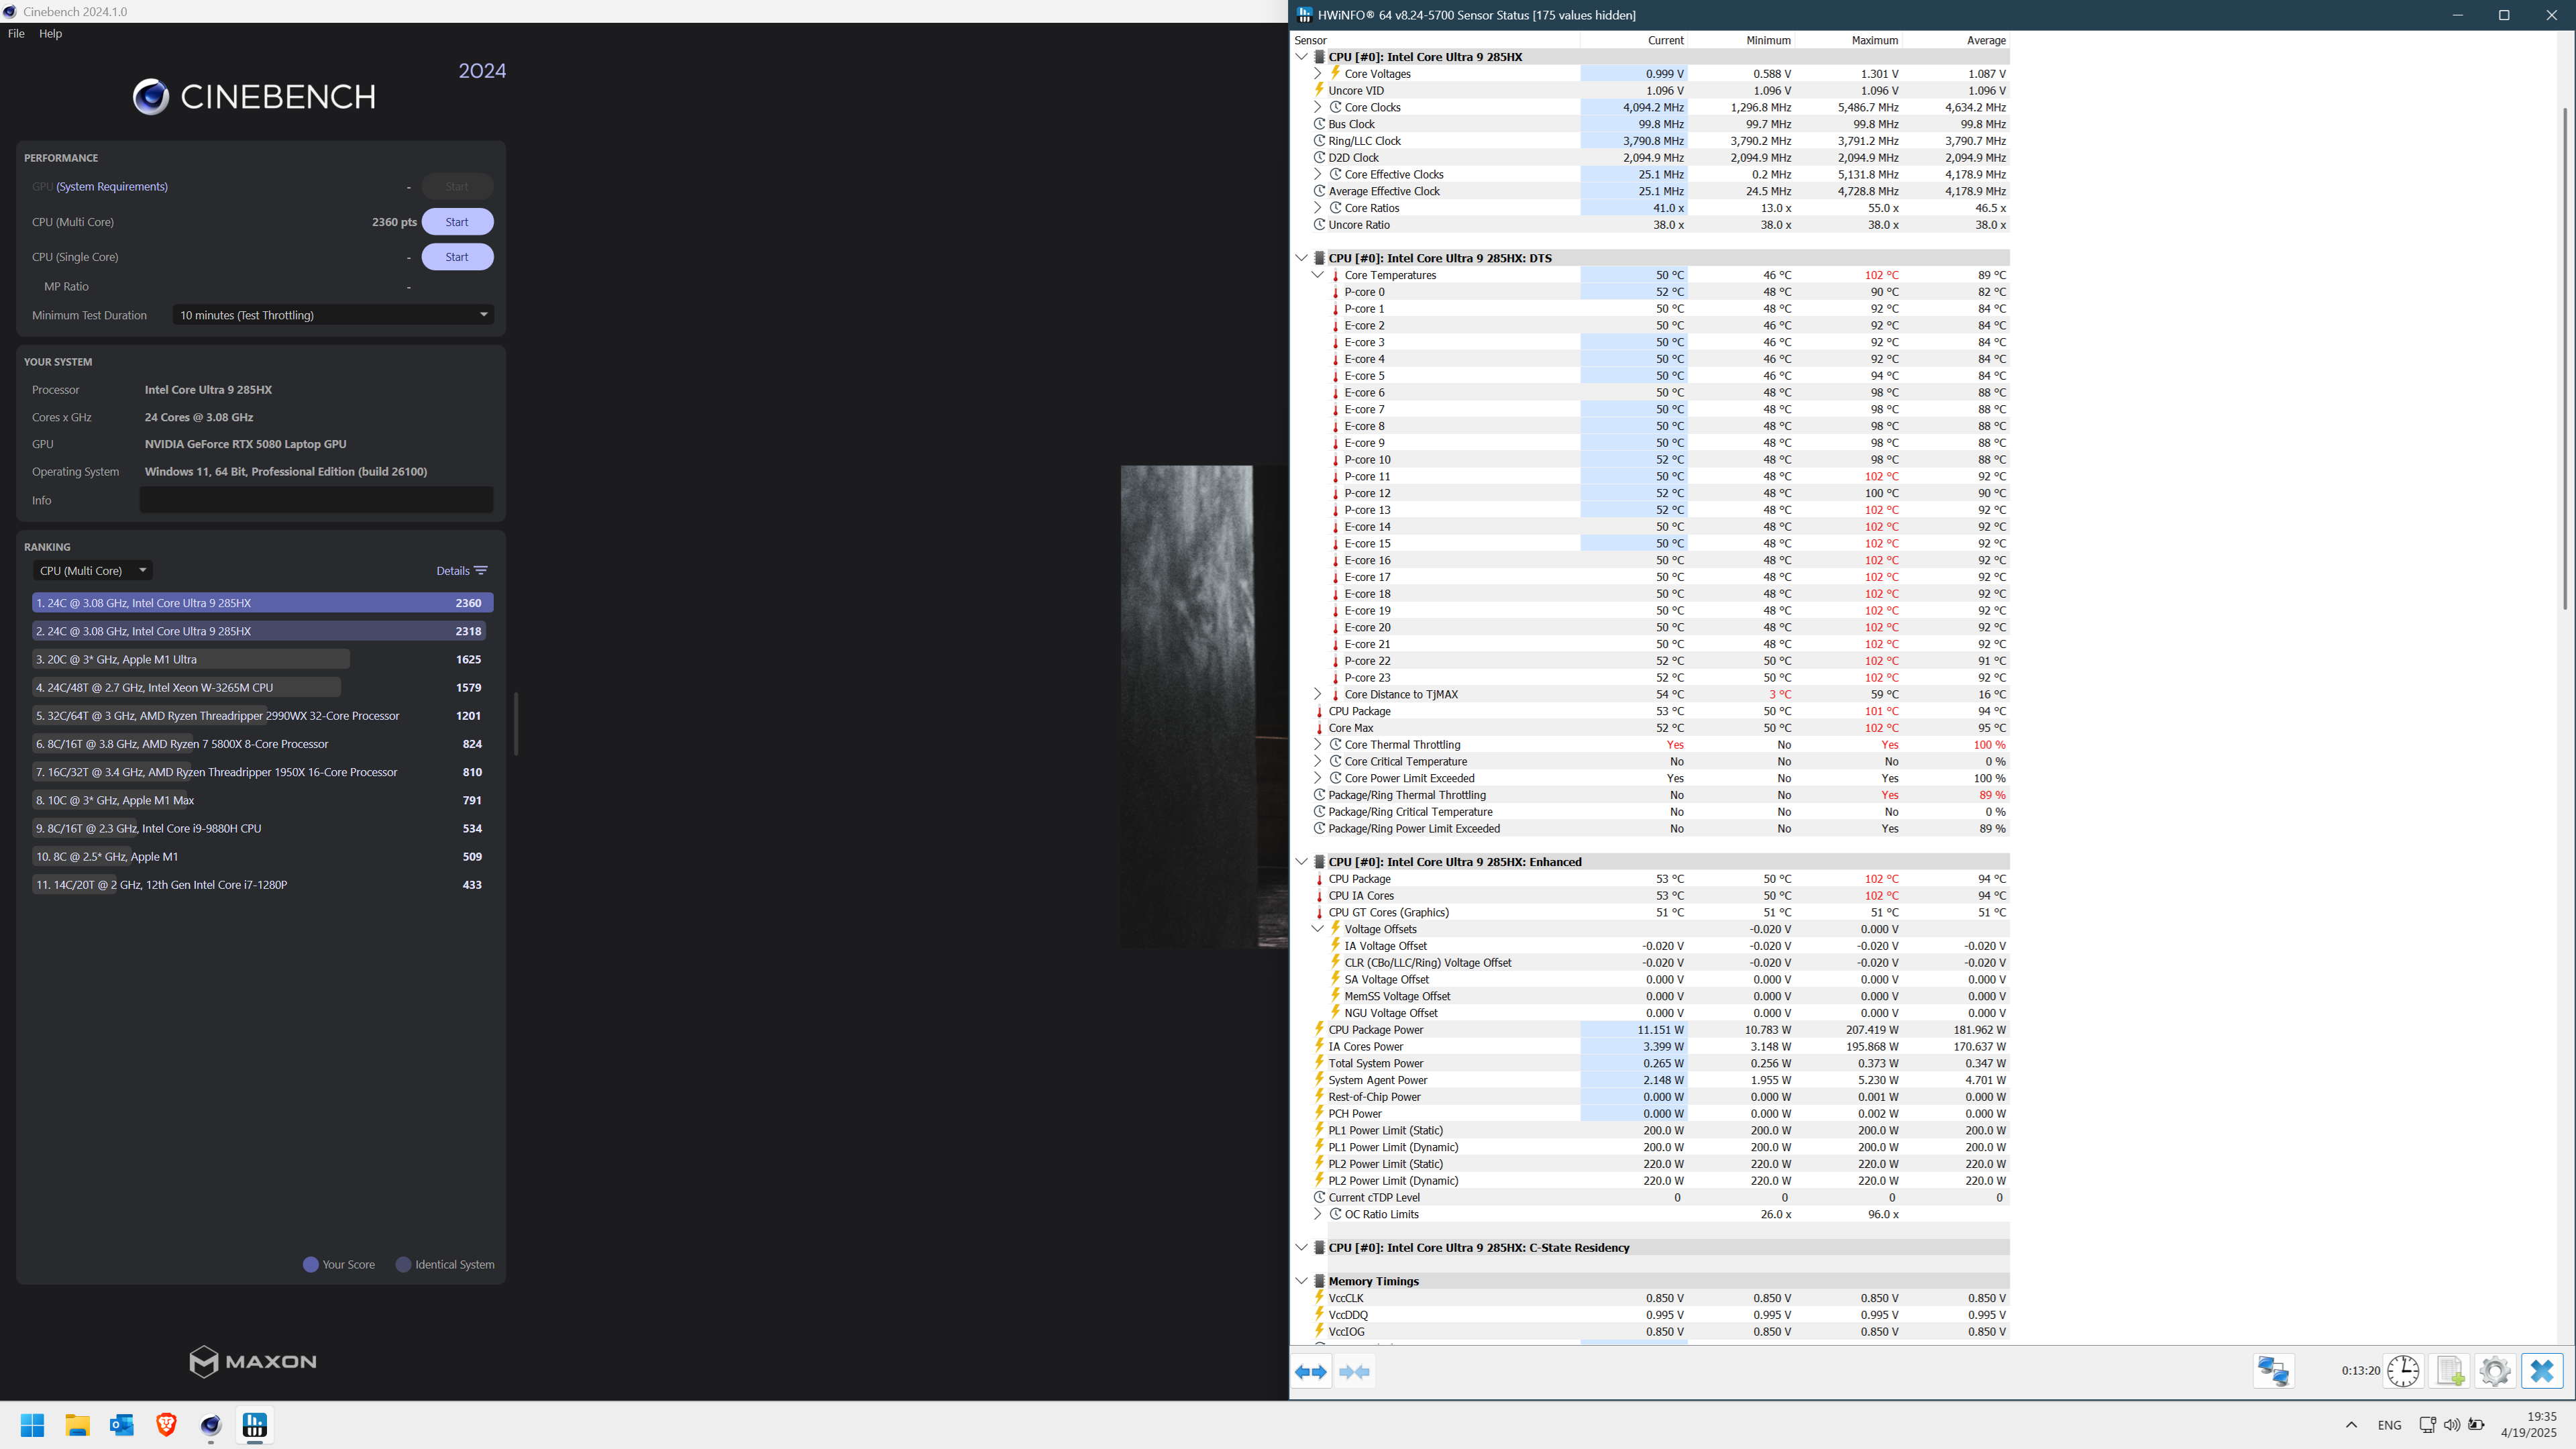Expand OC Ratio Limits row
The width and height of the screenshot is (2576, 1449).
(x=1317, y=1214)
